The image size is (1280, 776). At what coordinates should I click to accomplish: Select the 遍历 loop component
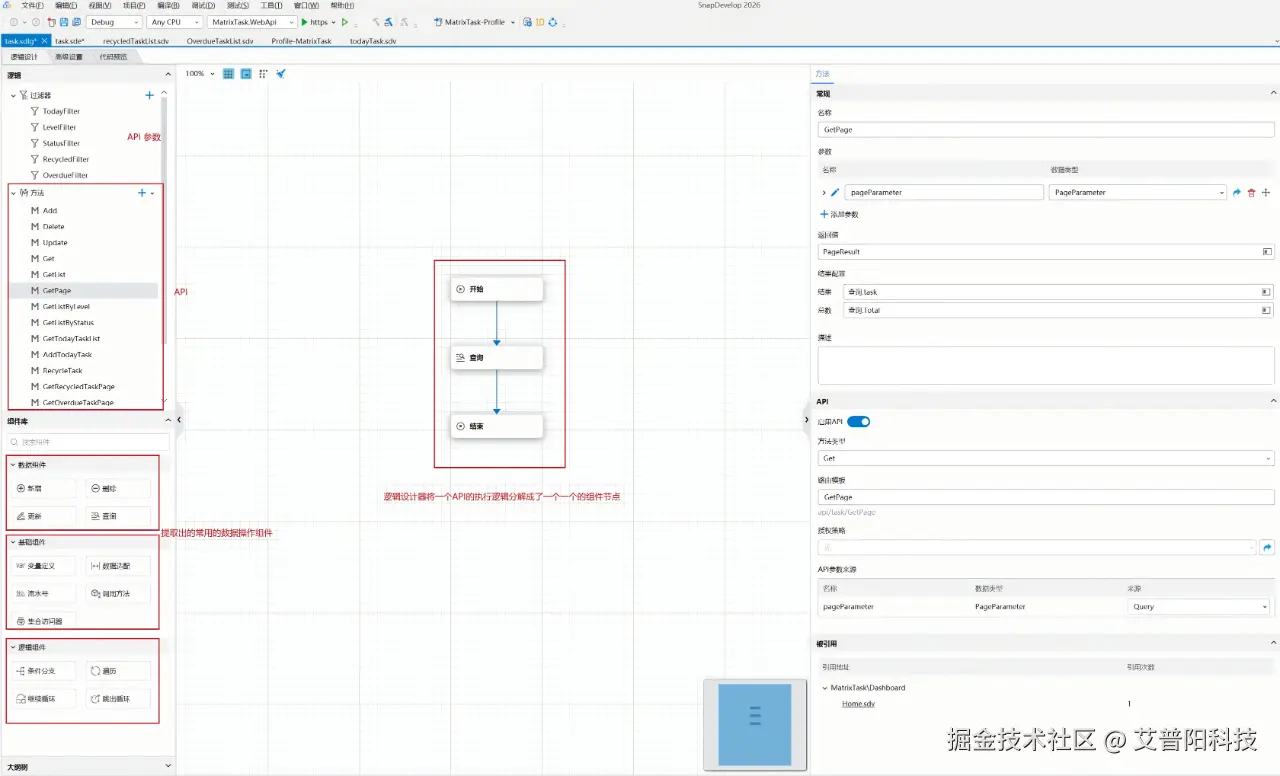click(x=119, y=671)
